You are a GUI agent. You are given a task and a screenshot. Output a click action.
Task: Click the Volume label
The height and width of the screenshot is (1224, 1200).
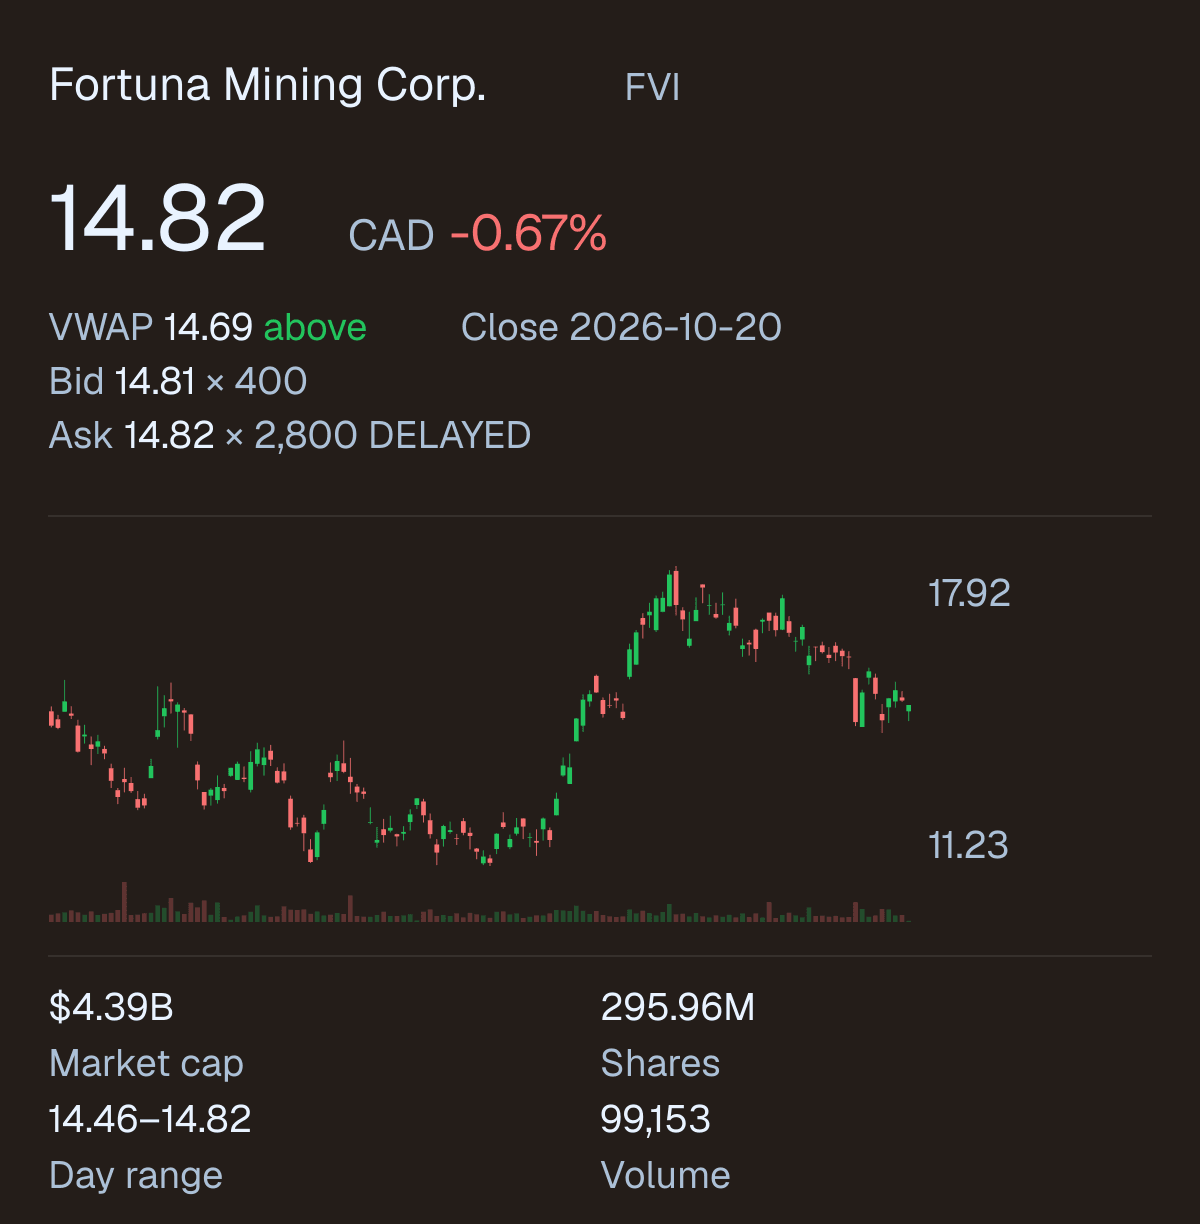click(x=665, y=1175)
